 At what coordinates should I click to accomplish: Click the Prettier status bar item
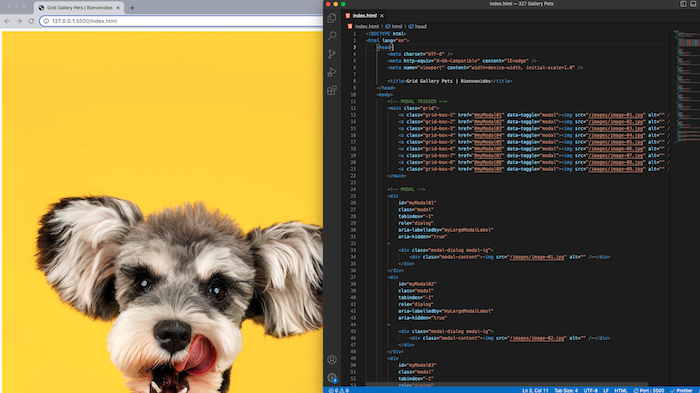point(681,390)
